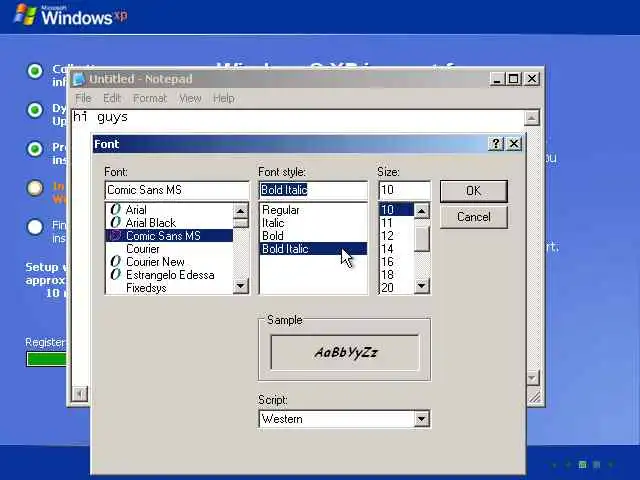Choose Bold font style
Screen dimensions: 640x480
(x=313, y=236)
